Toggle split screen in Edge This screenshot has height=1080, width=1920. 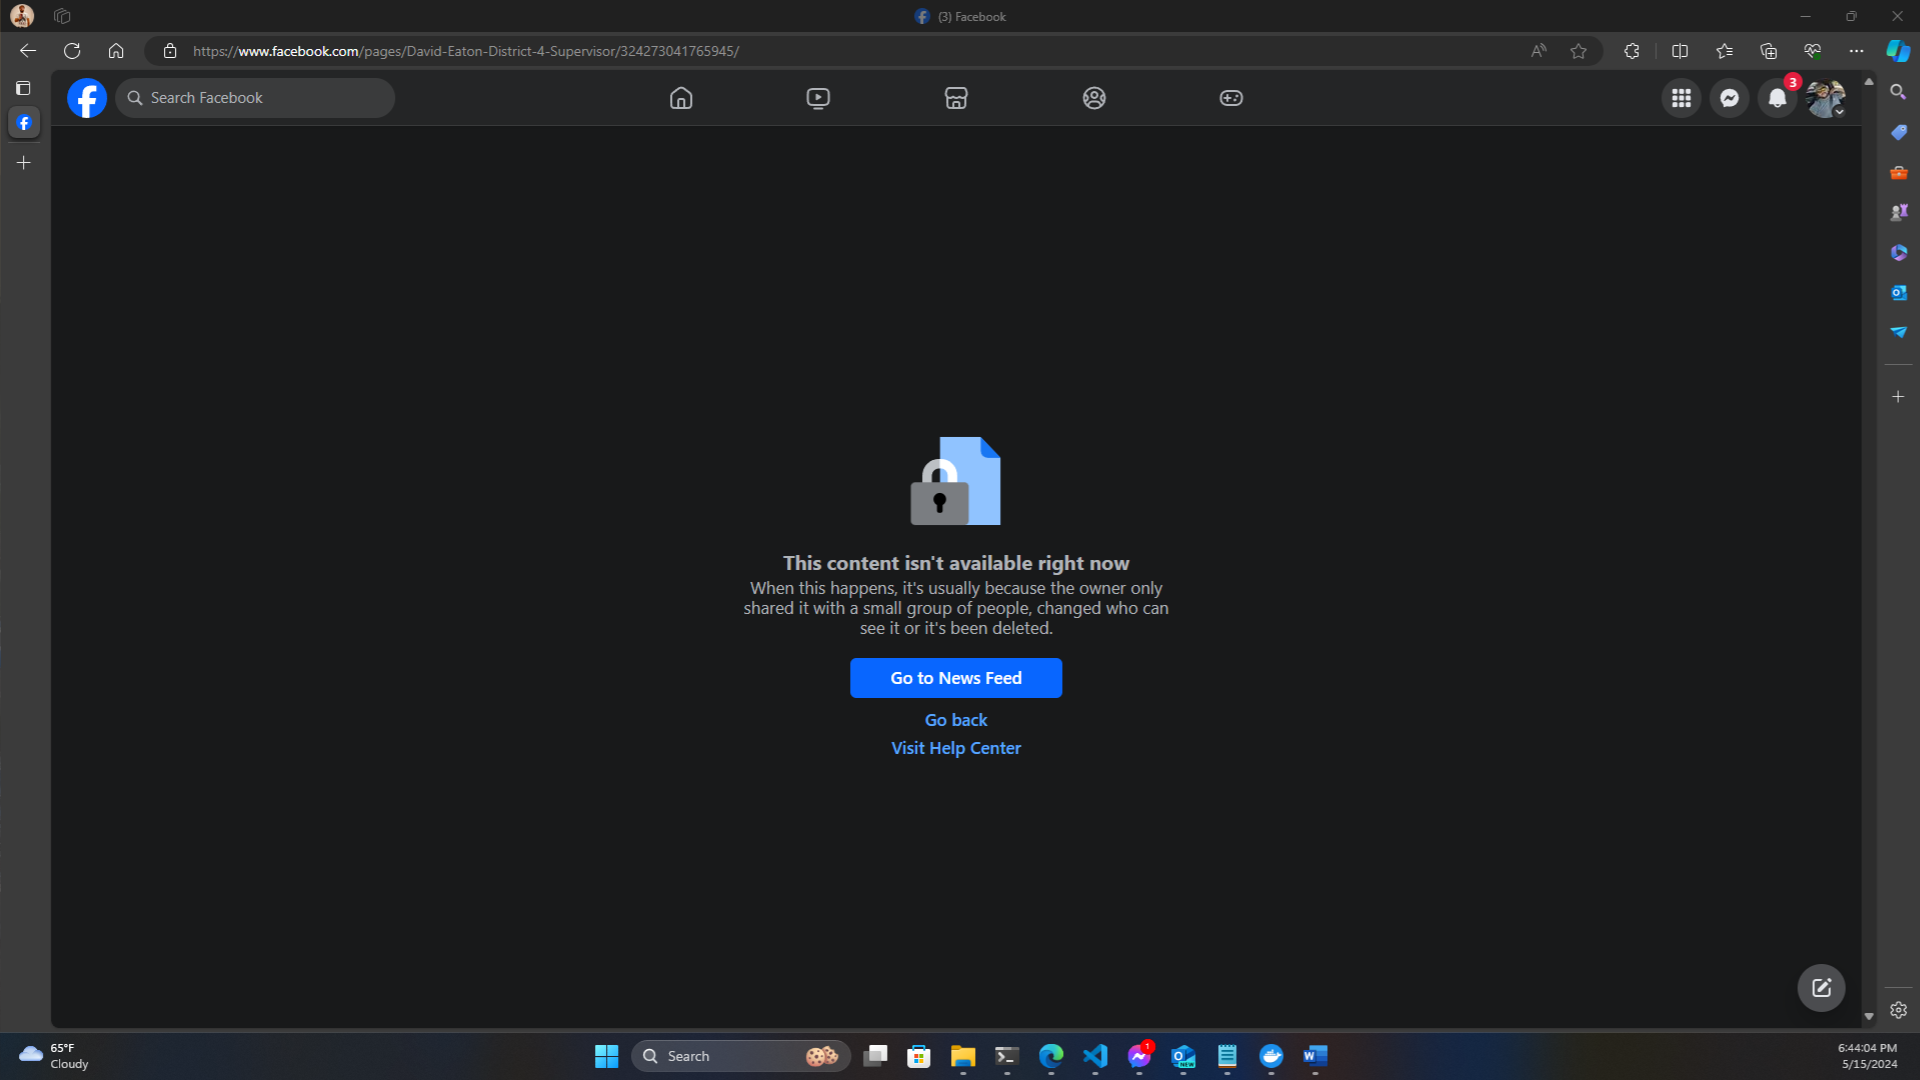click(x=1680, y=51)
